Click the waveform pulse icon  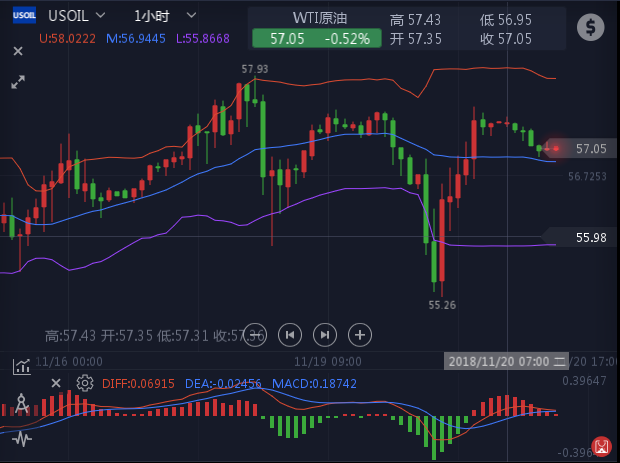tap(20, 439)
